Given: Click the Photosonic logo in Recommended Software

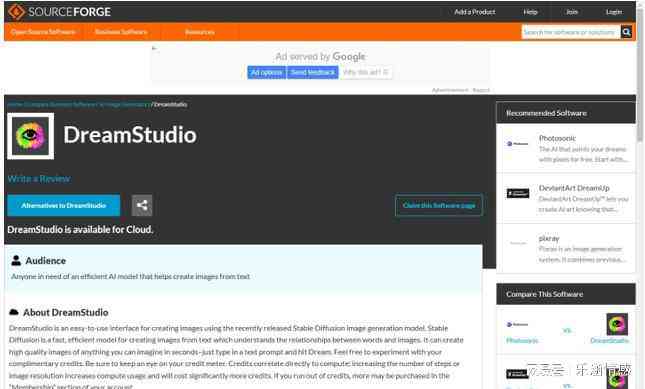Looking at the screenshot, I should click(x=517, y=144).
